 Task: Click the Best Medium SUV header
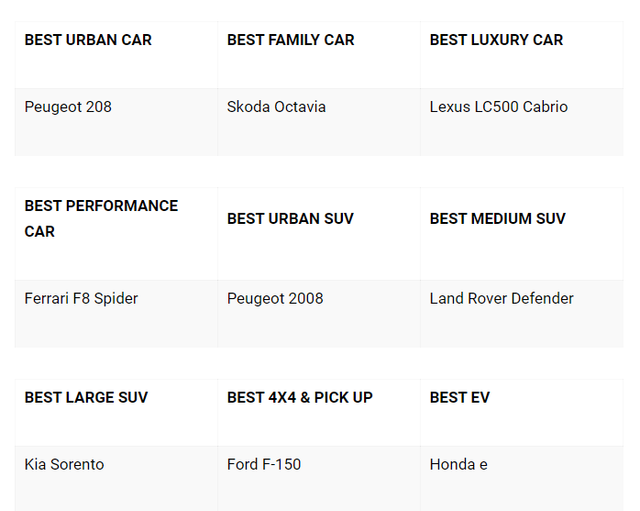(497, 218)
